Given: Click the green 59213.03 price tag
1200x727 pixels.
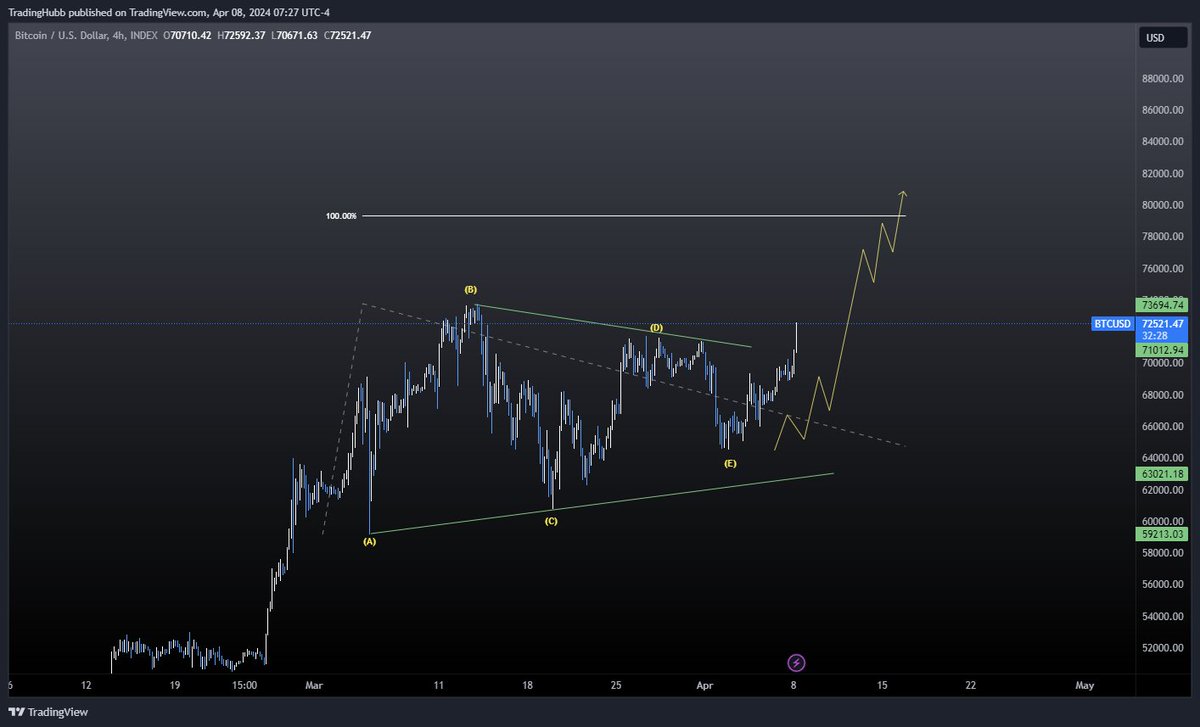Looking at the screenshot, I should (1162, 534).
